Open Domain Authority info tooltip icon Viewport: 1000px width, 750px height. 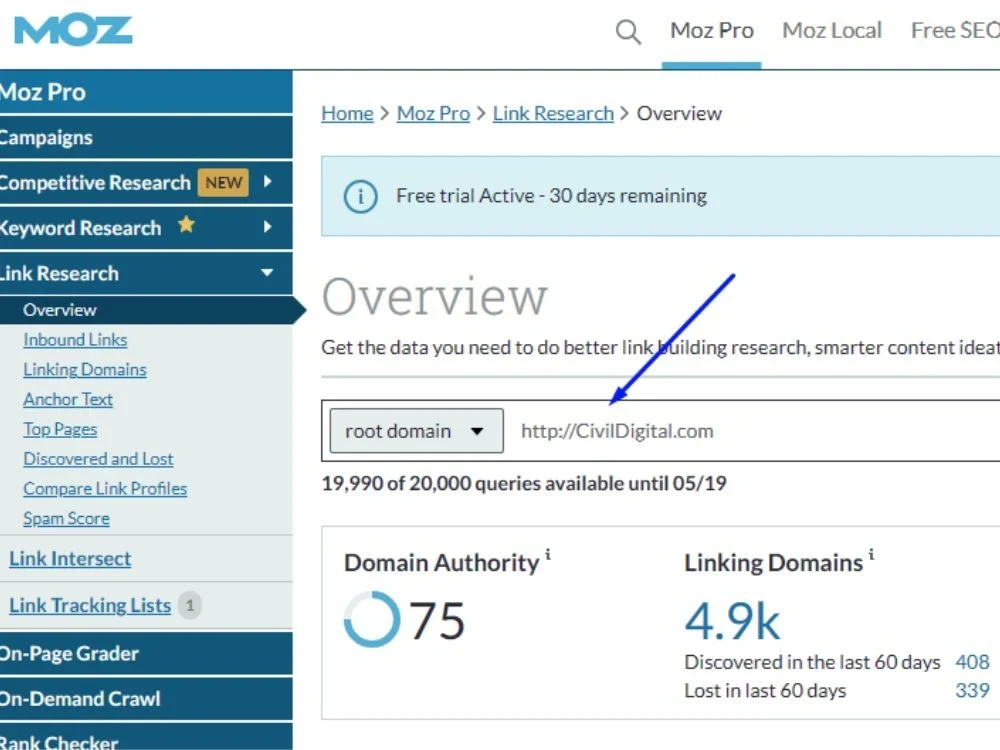[548, 554]
